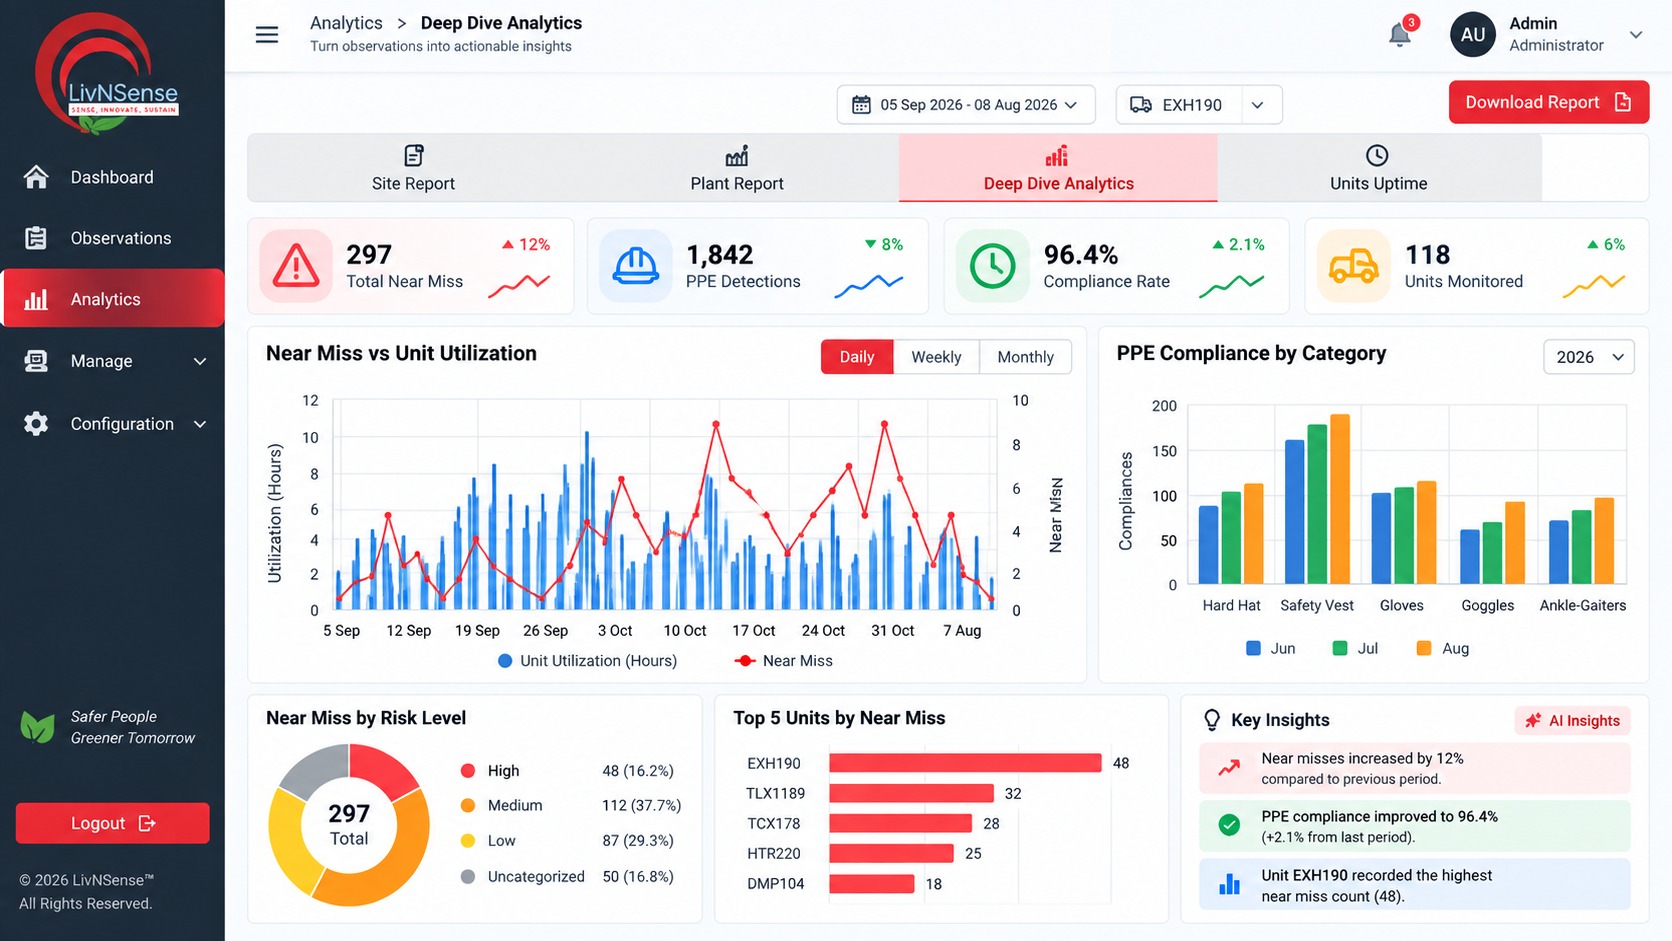Screen dimensions: 1672x941
Task: Click the LivNSense logo
Action: click(107, 76)
